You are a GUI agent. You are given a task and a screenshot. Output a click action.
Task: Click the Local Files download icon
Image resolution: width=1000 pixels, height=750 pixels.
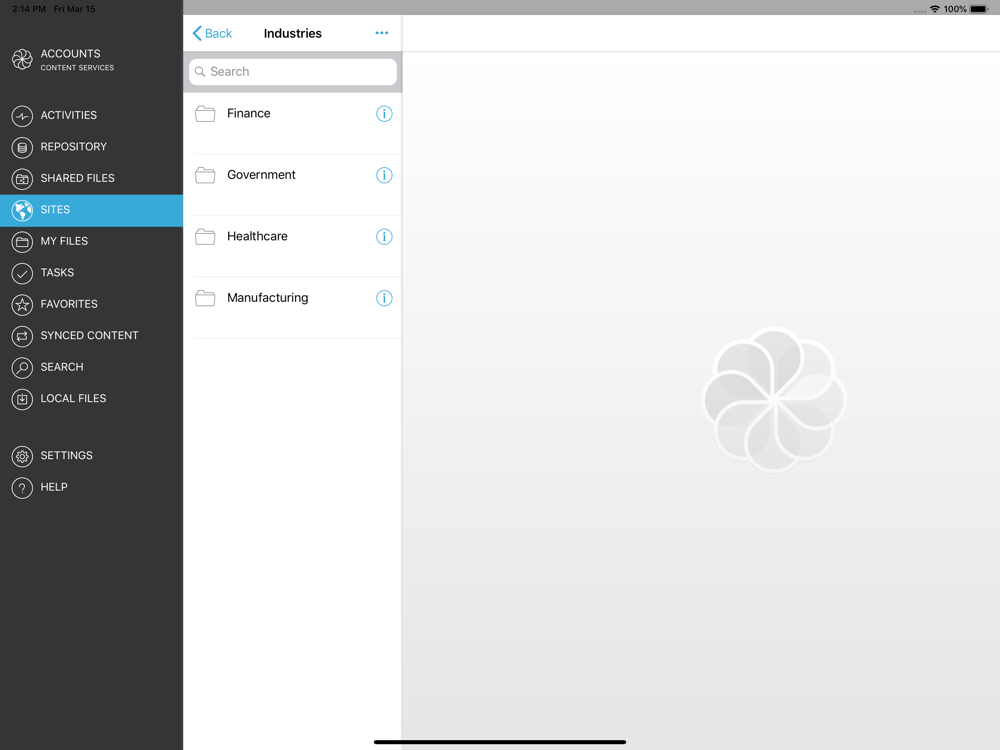[22, 399]
